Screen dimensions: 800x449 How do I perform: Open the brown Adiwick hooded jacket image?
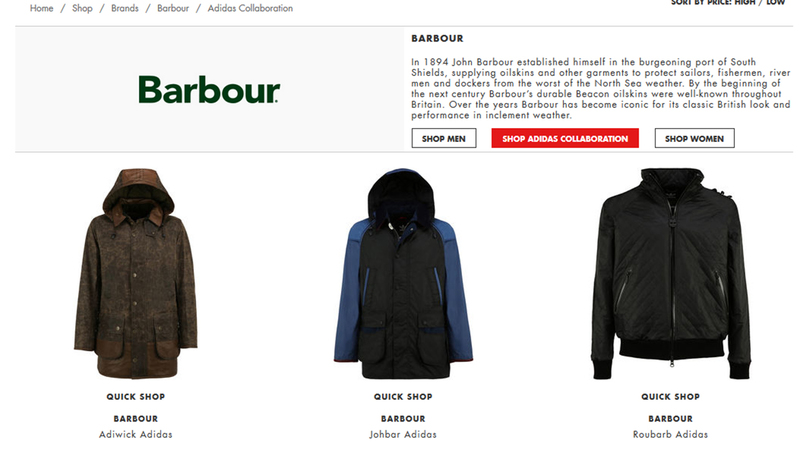tap(136, 274)
